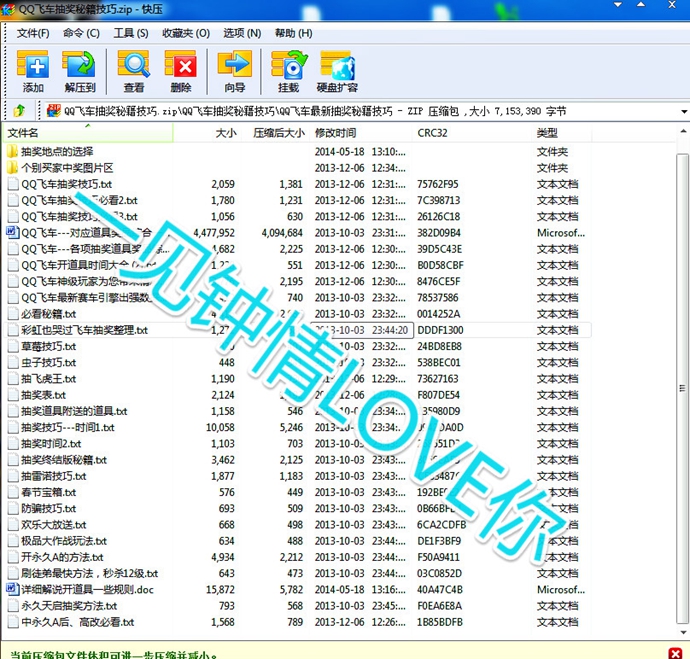This screenshot has height=659, width=690.
Task: Click file icon of 春节宝箱.txt
Action: 14,492
